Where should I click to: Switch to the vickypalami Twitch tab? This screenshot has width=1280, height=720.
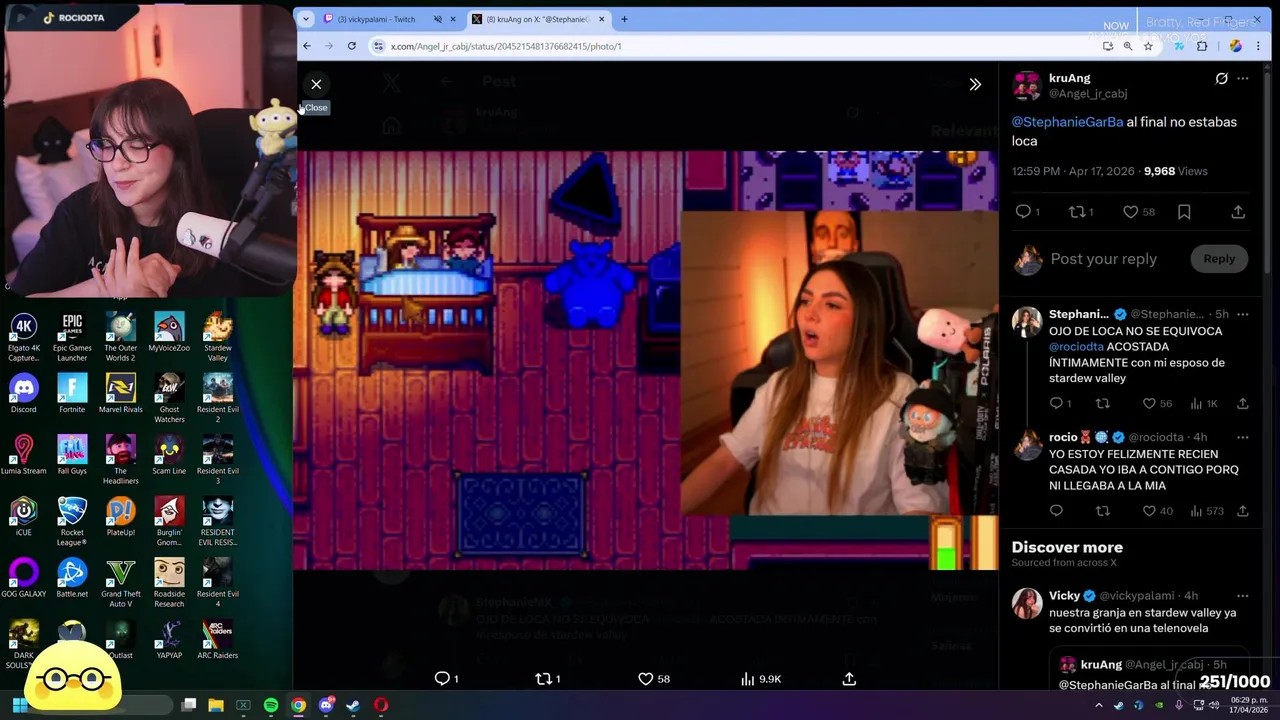(375, 19)
